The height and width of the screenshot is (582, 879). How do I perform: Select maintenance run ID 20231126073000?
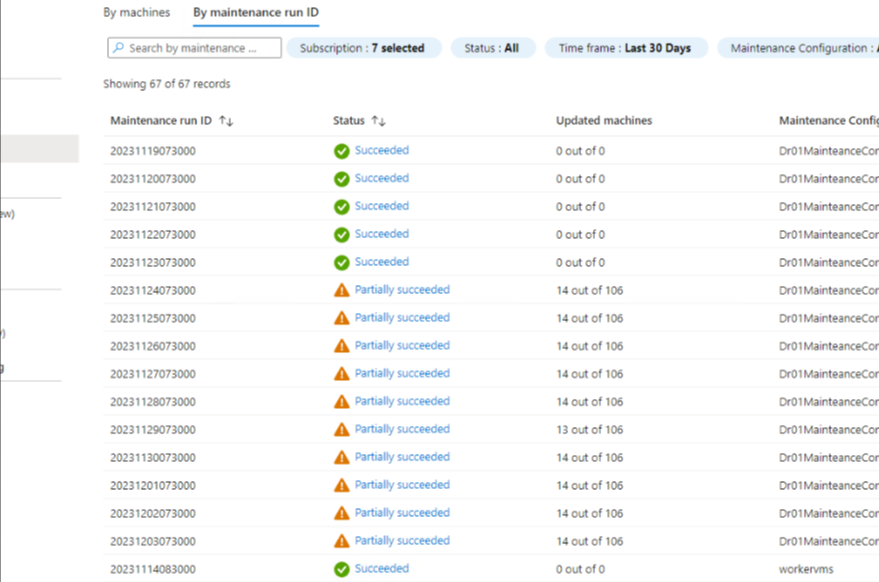pos(153,347)
